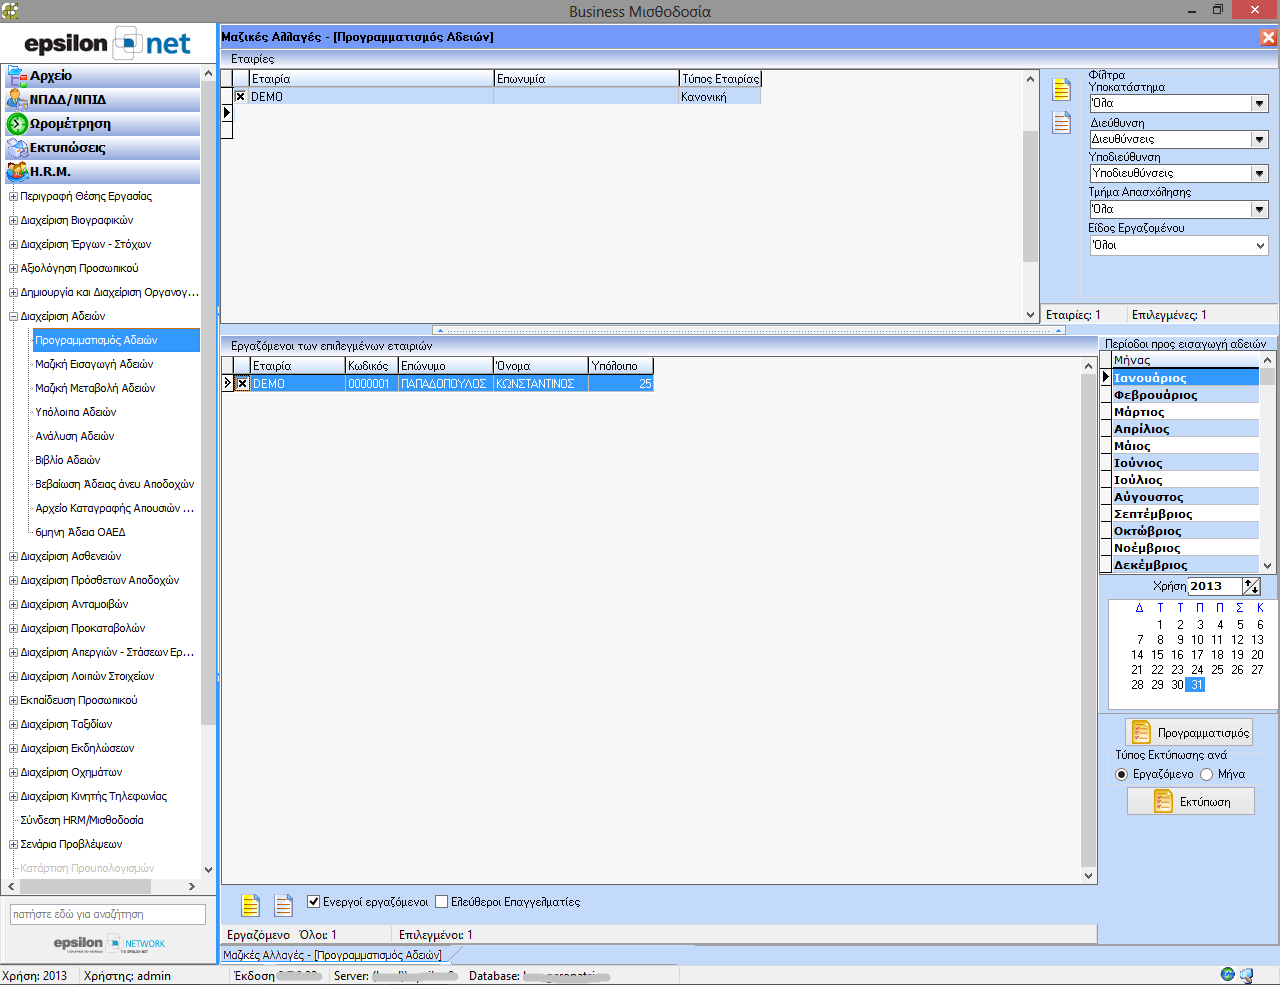Click the white deselect-all icon beside the companies grid
Screen dimensions: 1280x985
[1061, 123]
